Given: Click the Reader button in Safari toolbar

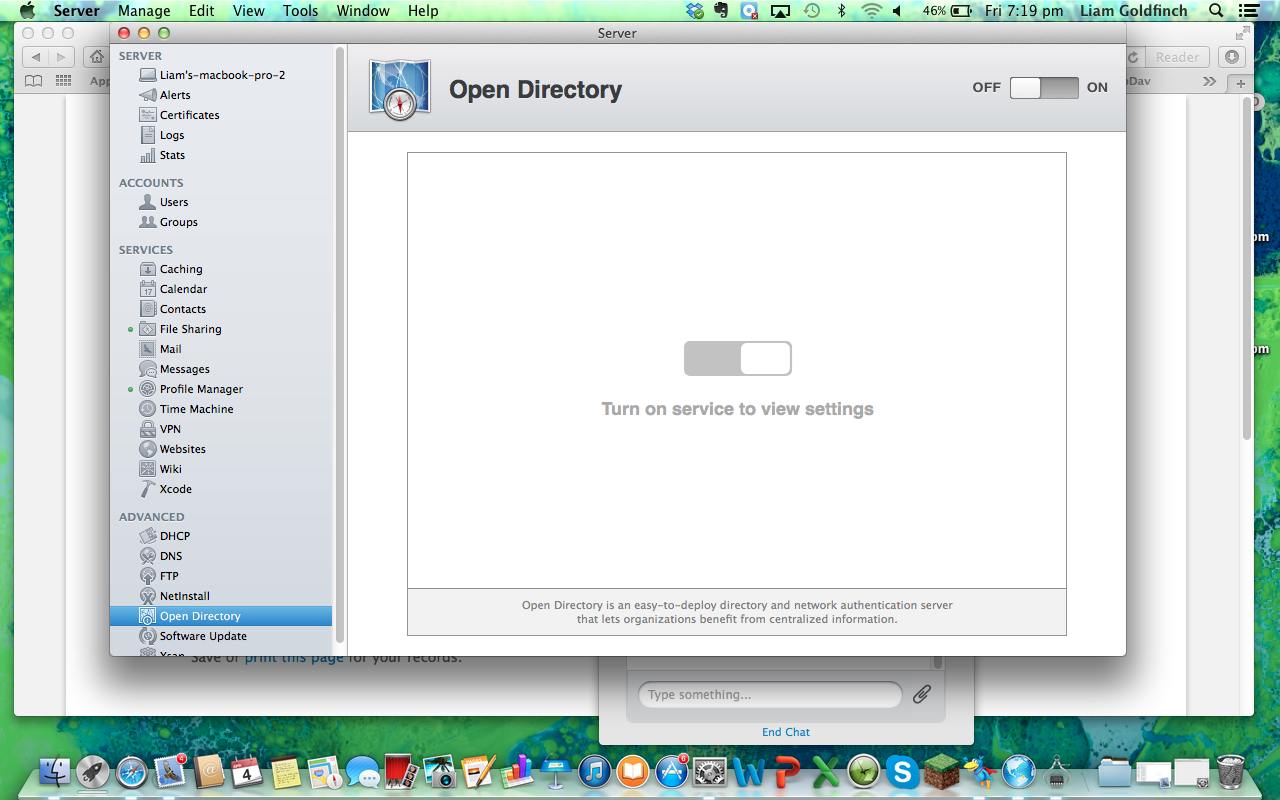Looking at the screenshot, I should tap(1177, 57).
